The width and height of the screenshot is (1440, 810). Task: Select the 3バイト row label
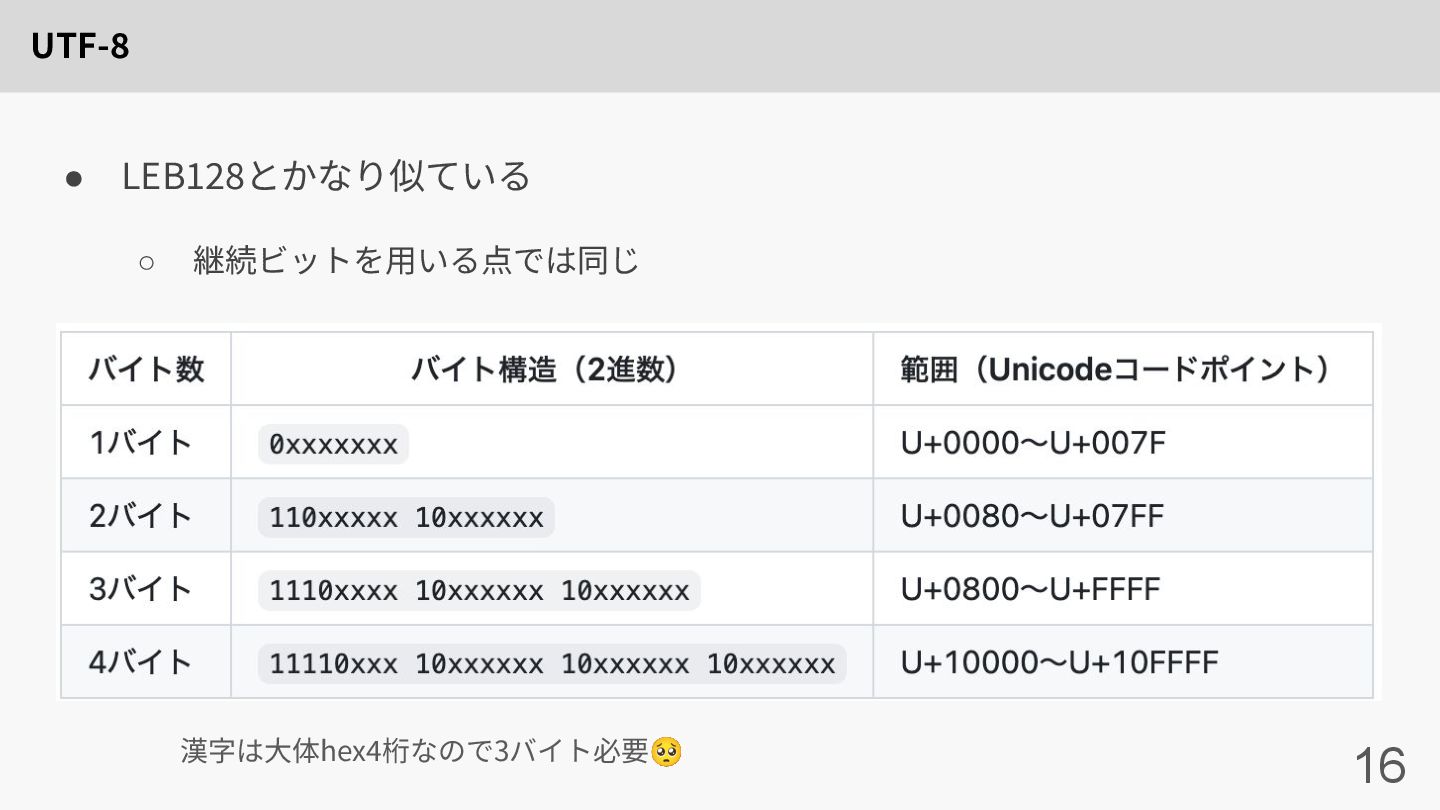[x=140, y=589]
